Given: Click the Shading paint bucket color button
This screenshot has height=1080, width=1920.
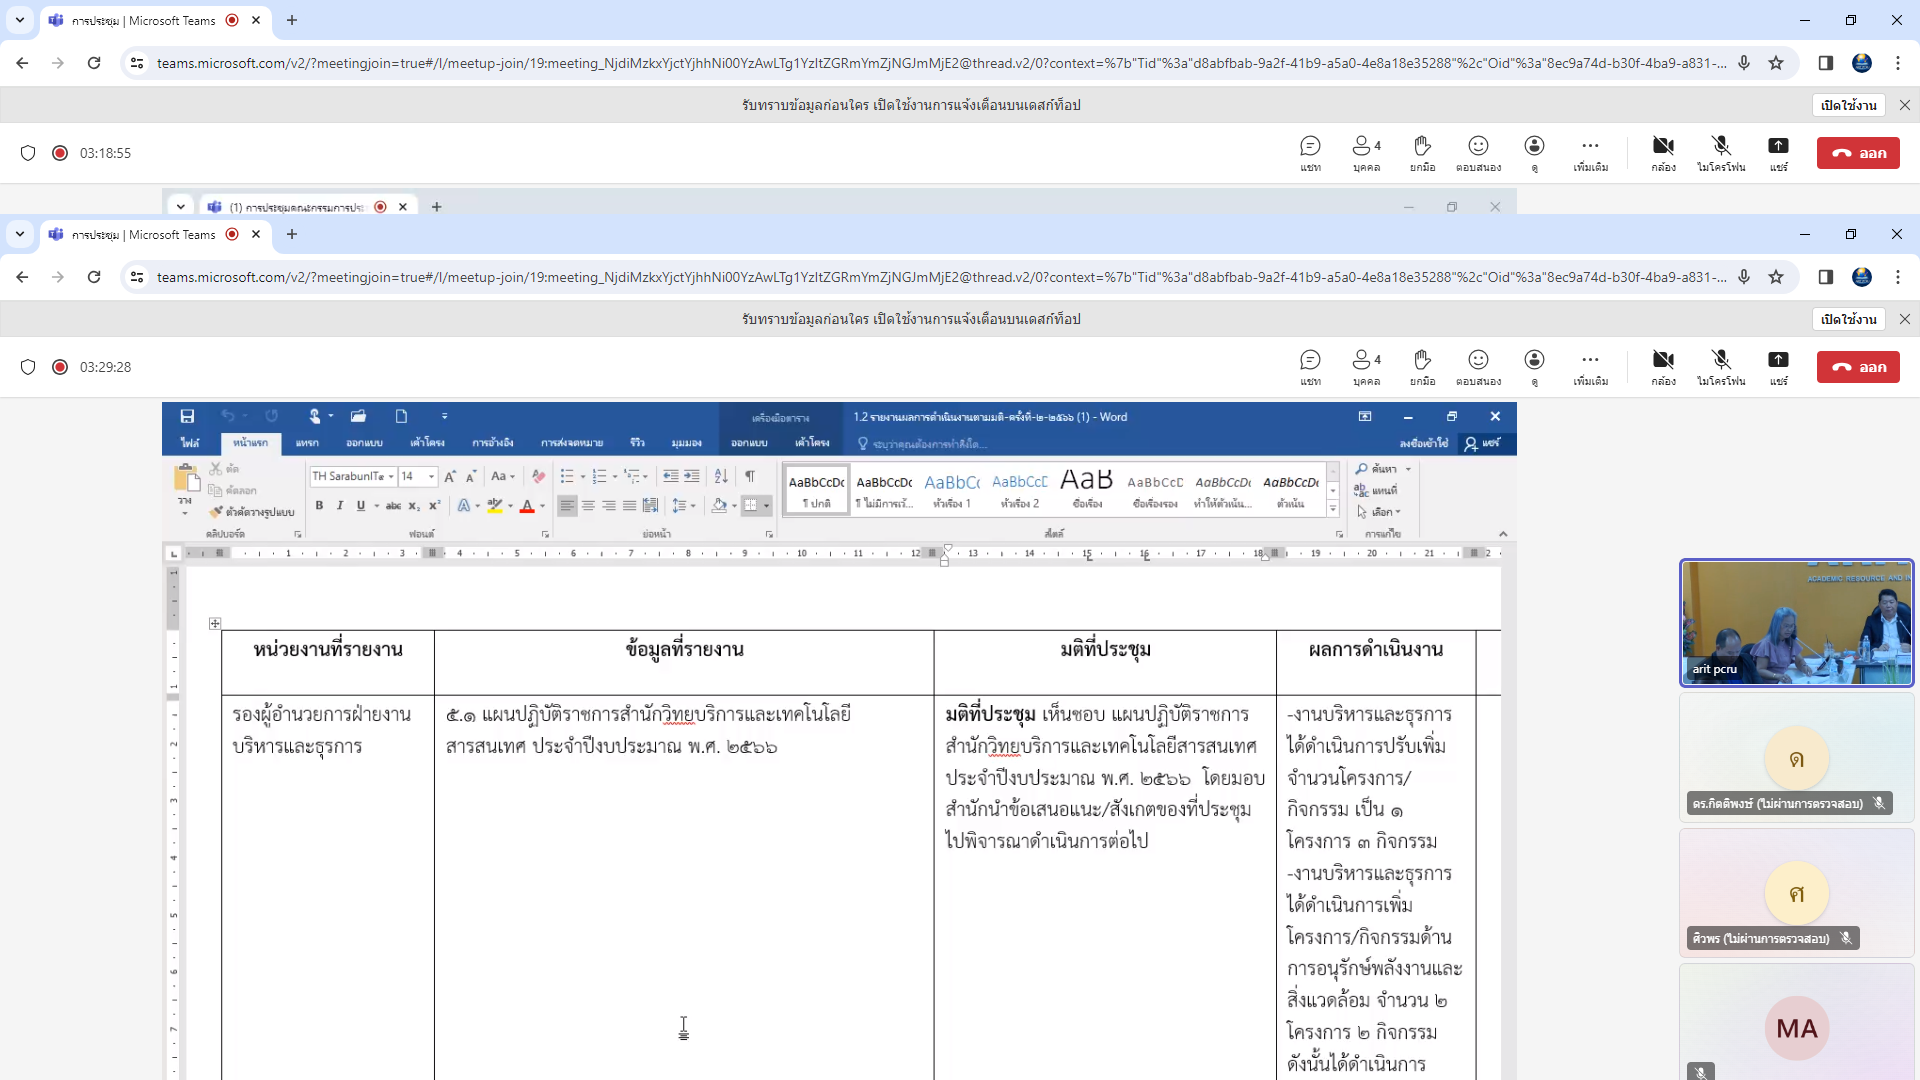Looking at the screenshot, I should click(x=719, y=506).
